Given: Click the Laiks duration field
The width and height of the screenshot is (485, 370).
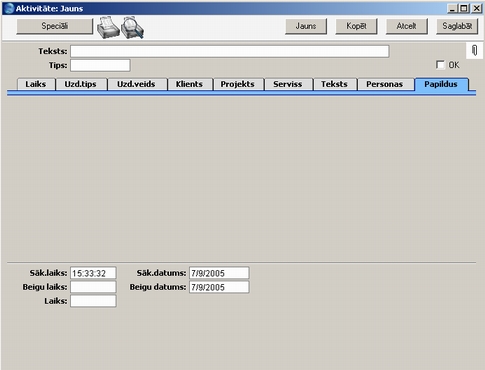Looking at the screenshot, I should tap(93, 301).
